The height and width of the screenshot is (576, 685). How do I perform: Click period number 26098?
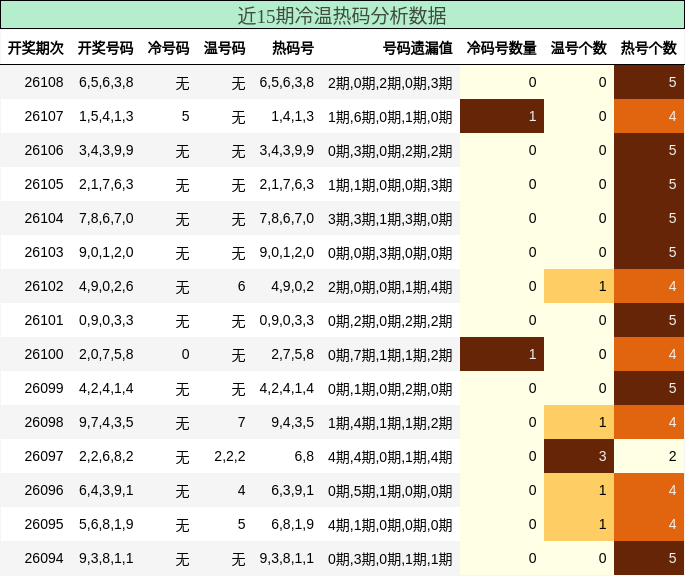pos(44,422)
